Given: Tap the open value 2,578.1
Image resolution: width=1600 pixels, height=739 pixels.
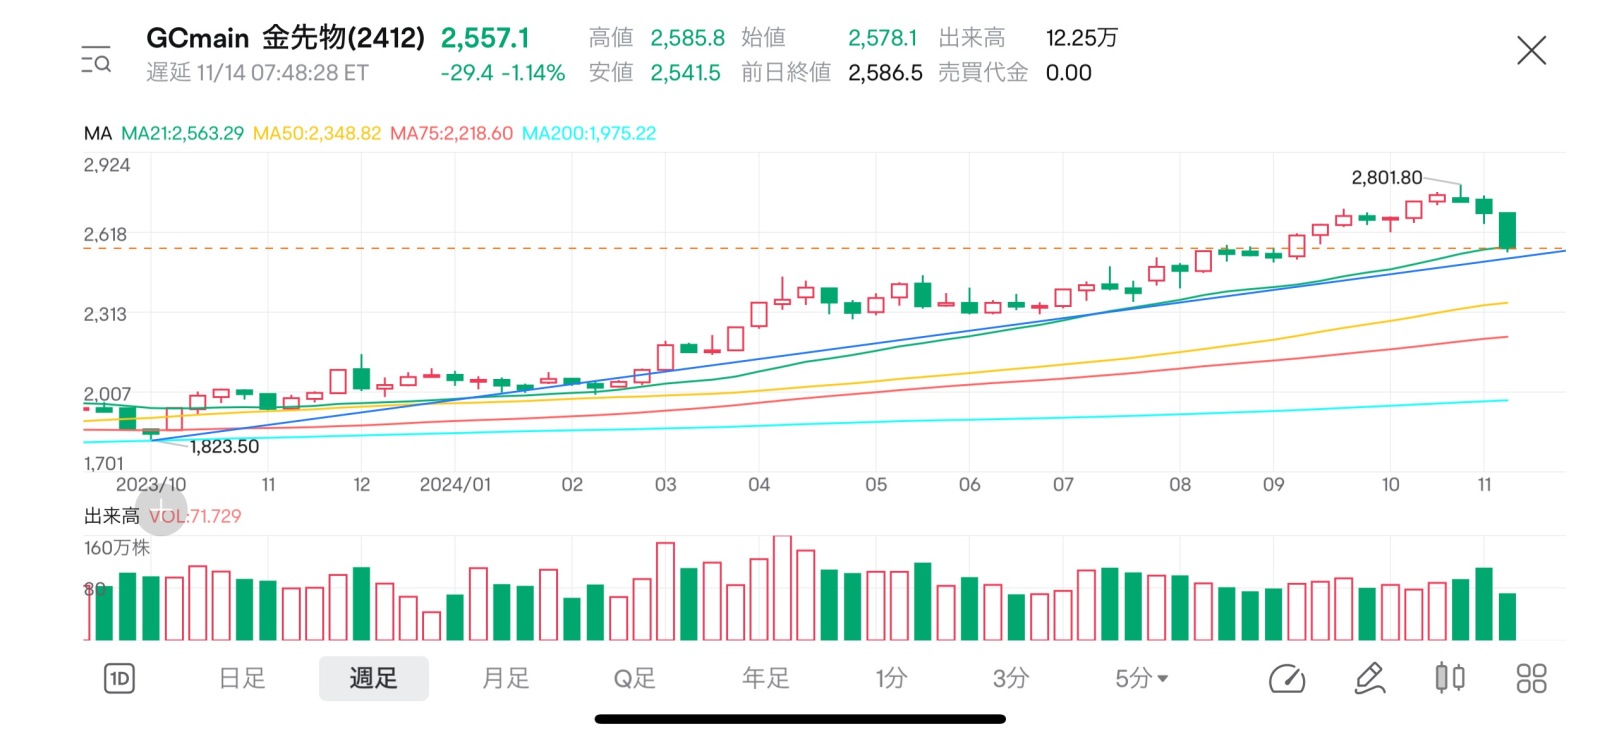Looking at the screenshot, I should [882, 38].
